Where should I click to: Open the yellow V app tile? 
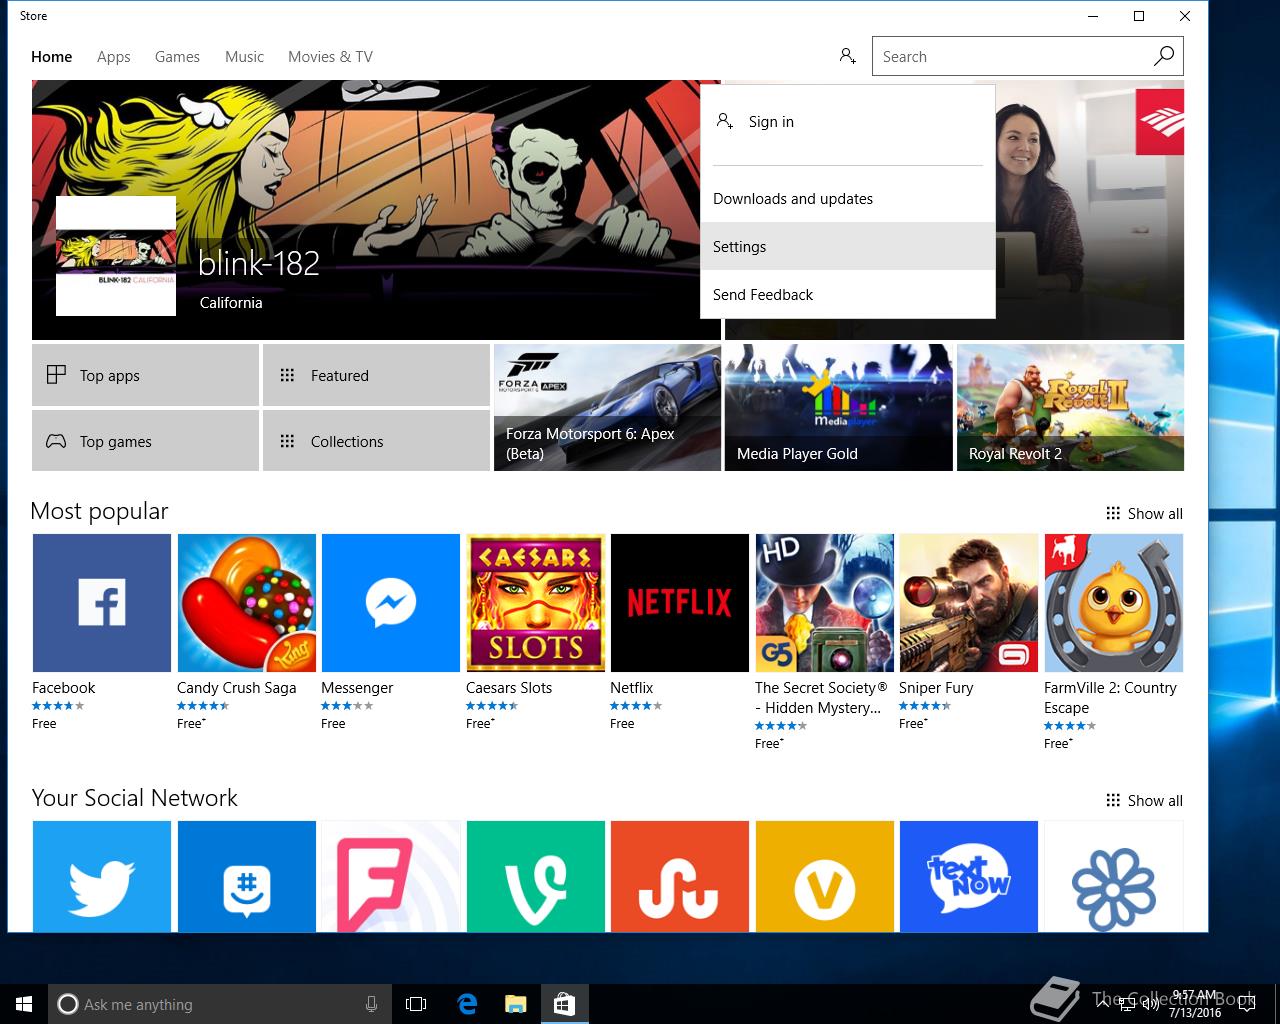(x=825, y=877)
